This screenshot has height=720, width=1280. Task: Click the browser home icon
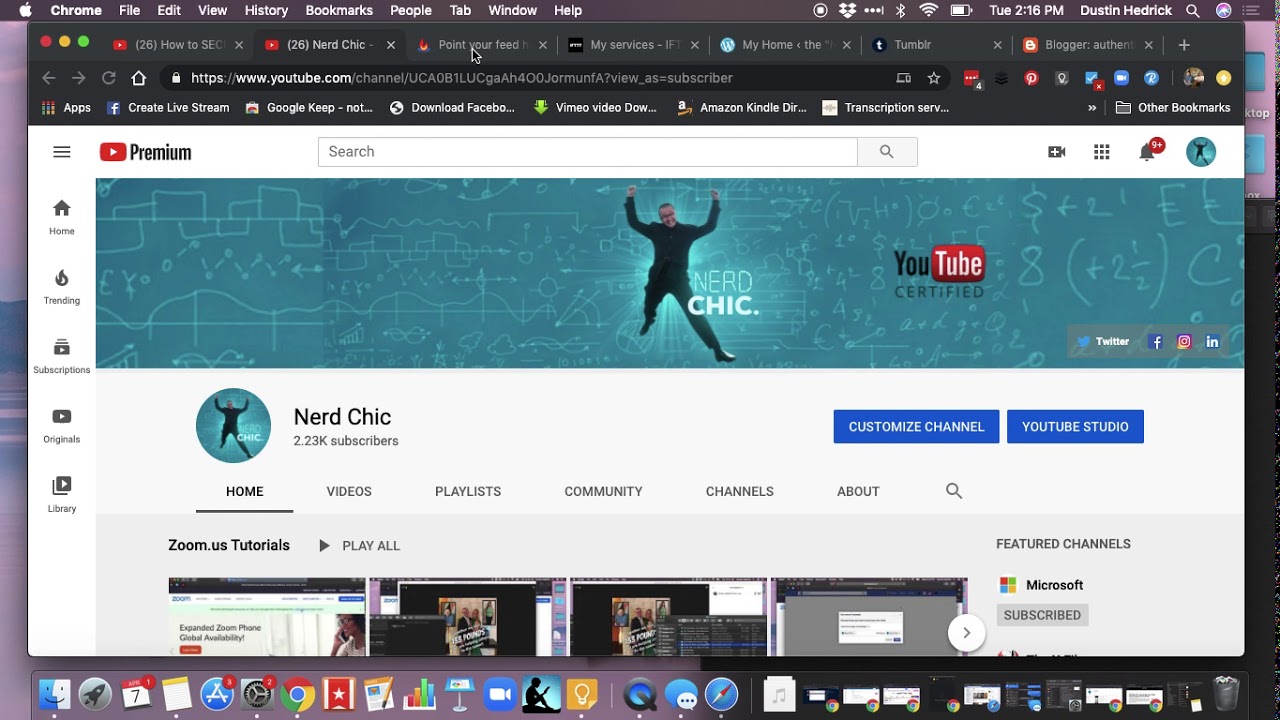click(139, 78)
